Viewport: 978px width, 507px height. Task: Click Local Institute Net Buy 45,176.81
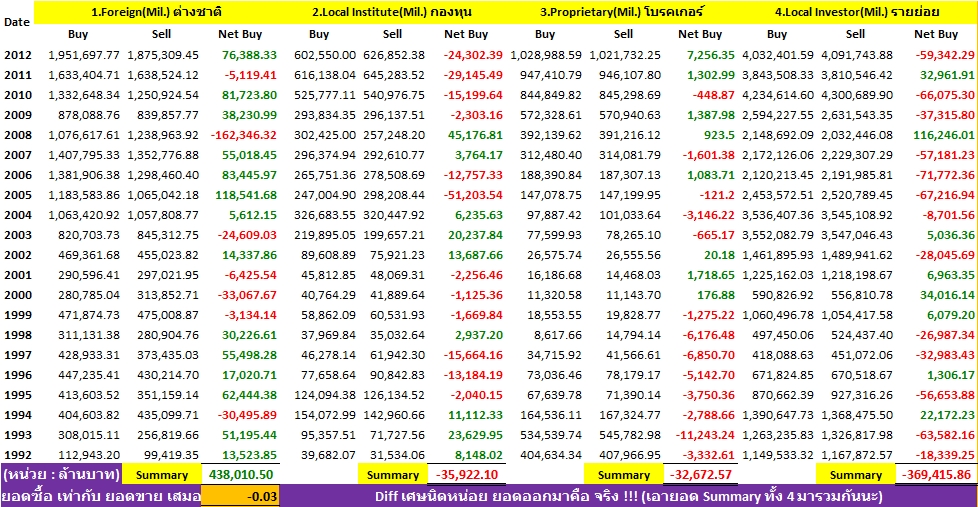pos(475,135)
